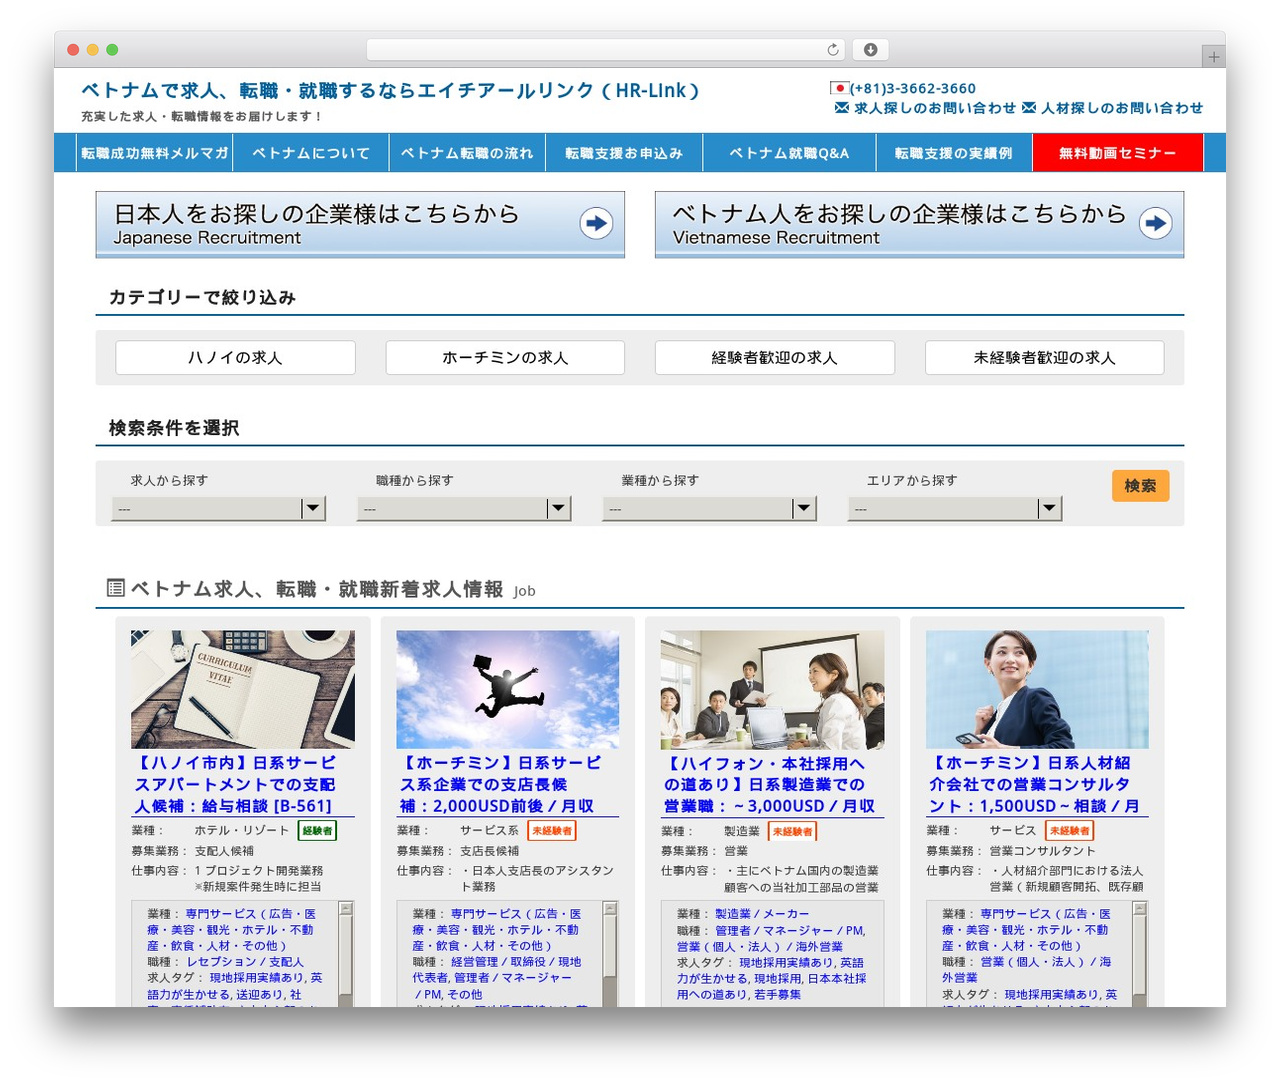This screenshot has width=1280, height=1084.
Task: Open the ホーチミン branch manager candidate job title
Action: 500,784
